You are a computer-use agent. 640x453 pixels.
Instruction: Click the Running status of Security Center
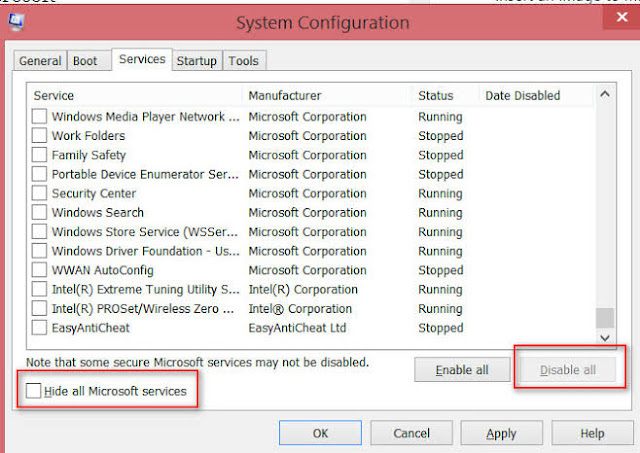[440, 193]
